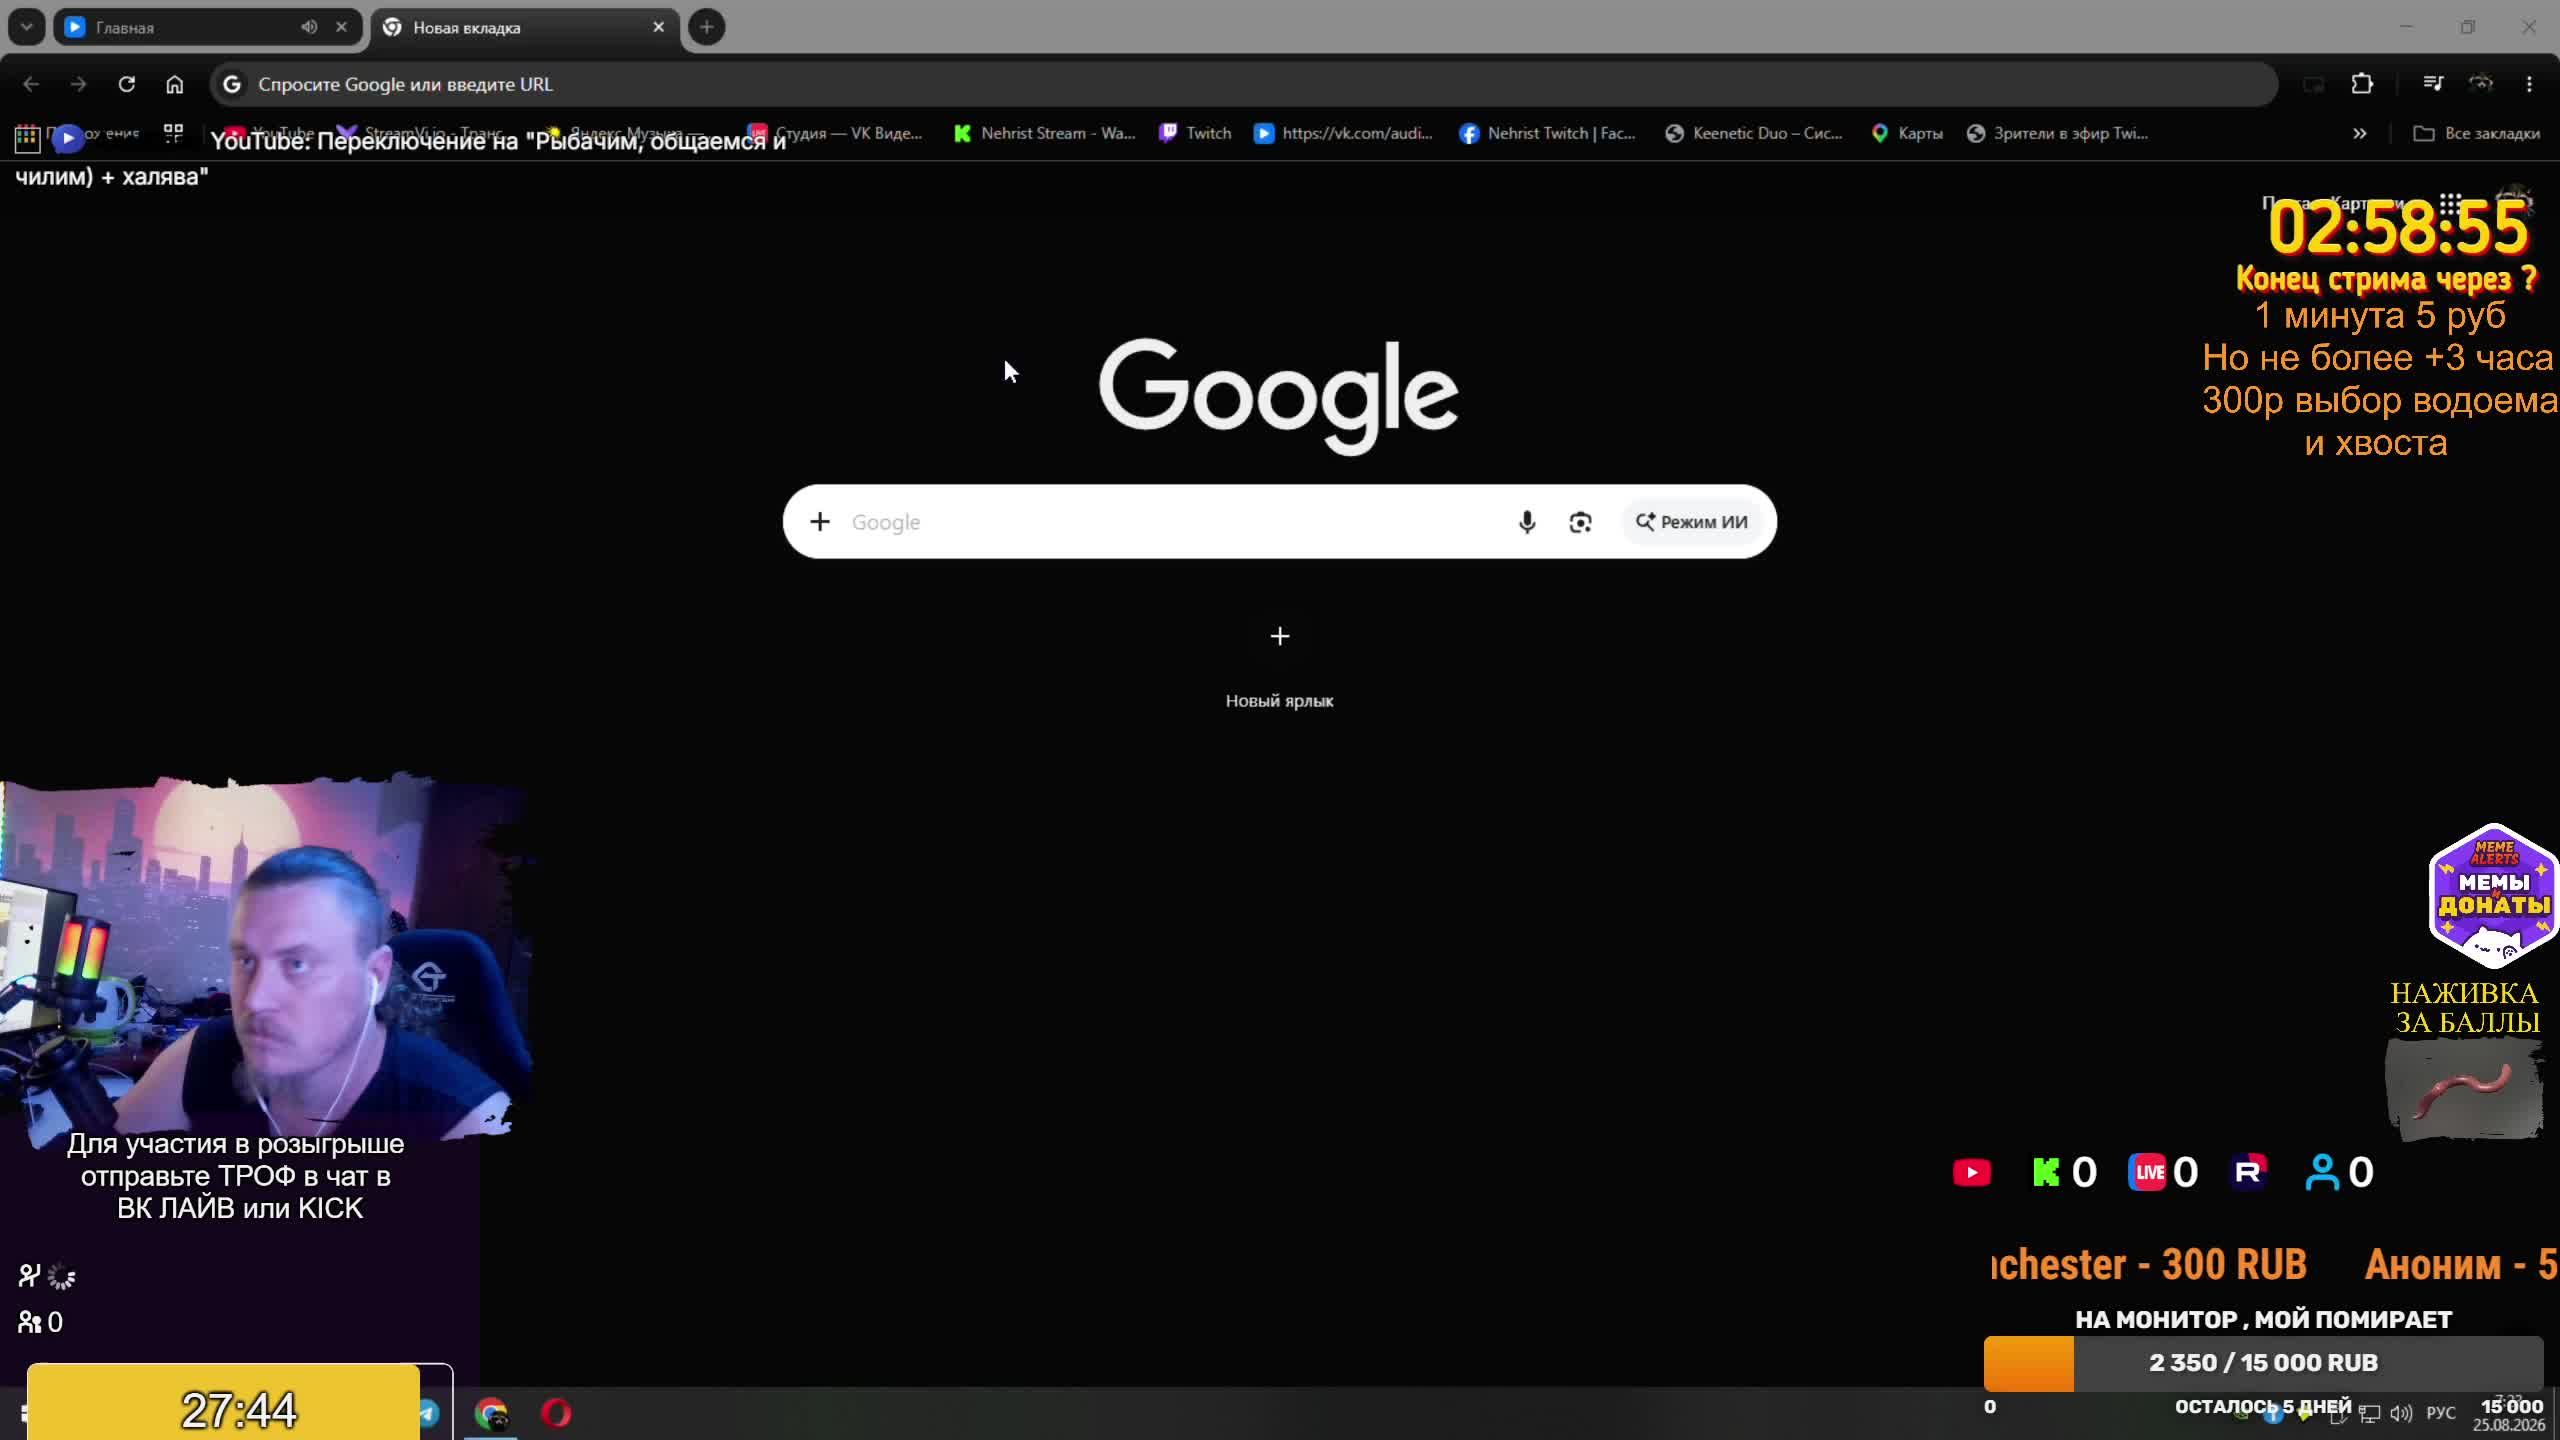Close the Главная tab
Viewport: 2560px width, 1440px height.
click(x=342, y=27)
